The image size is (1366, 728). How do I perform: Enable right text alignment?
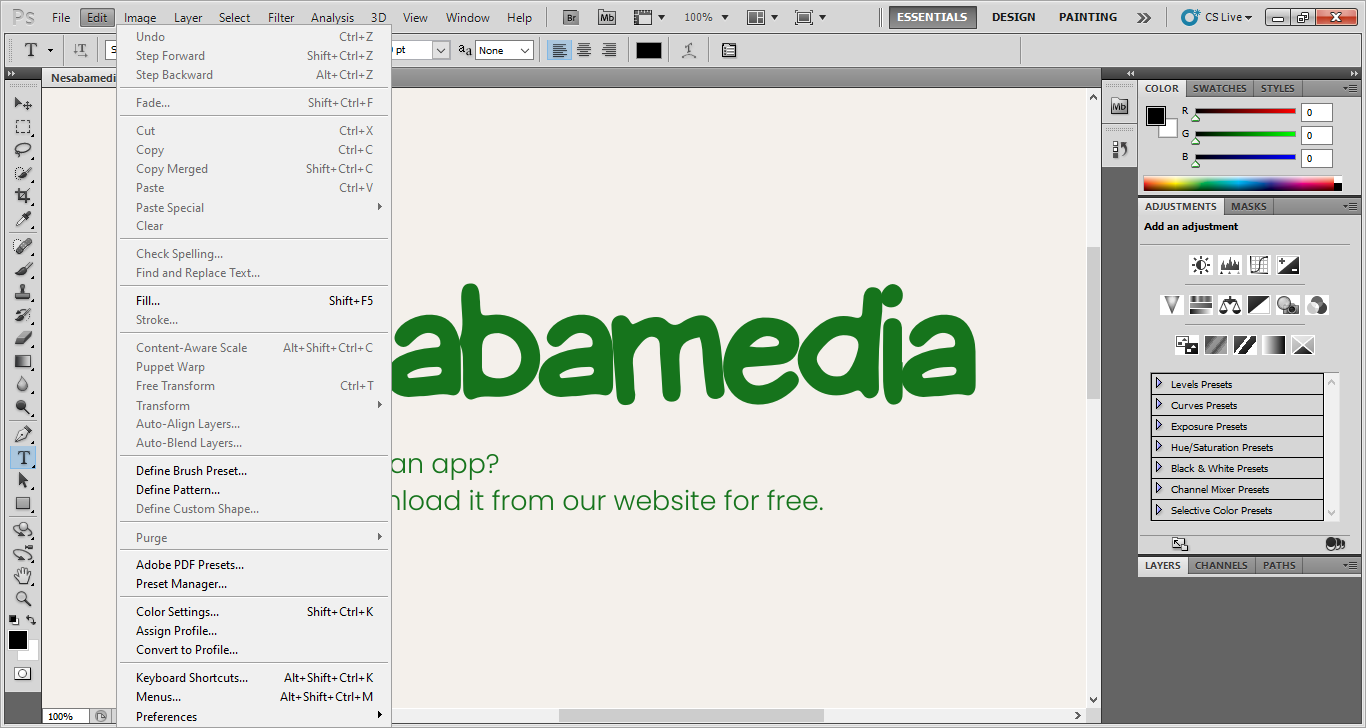click(x=609, y=50)
